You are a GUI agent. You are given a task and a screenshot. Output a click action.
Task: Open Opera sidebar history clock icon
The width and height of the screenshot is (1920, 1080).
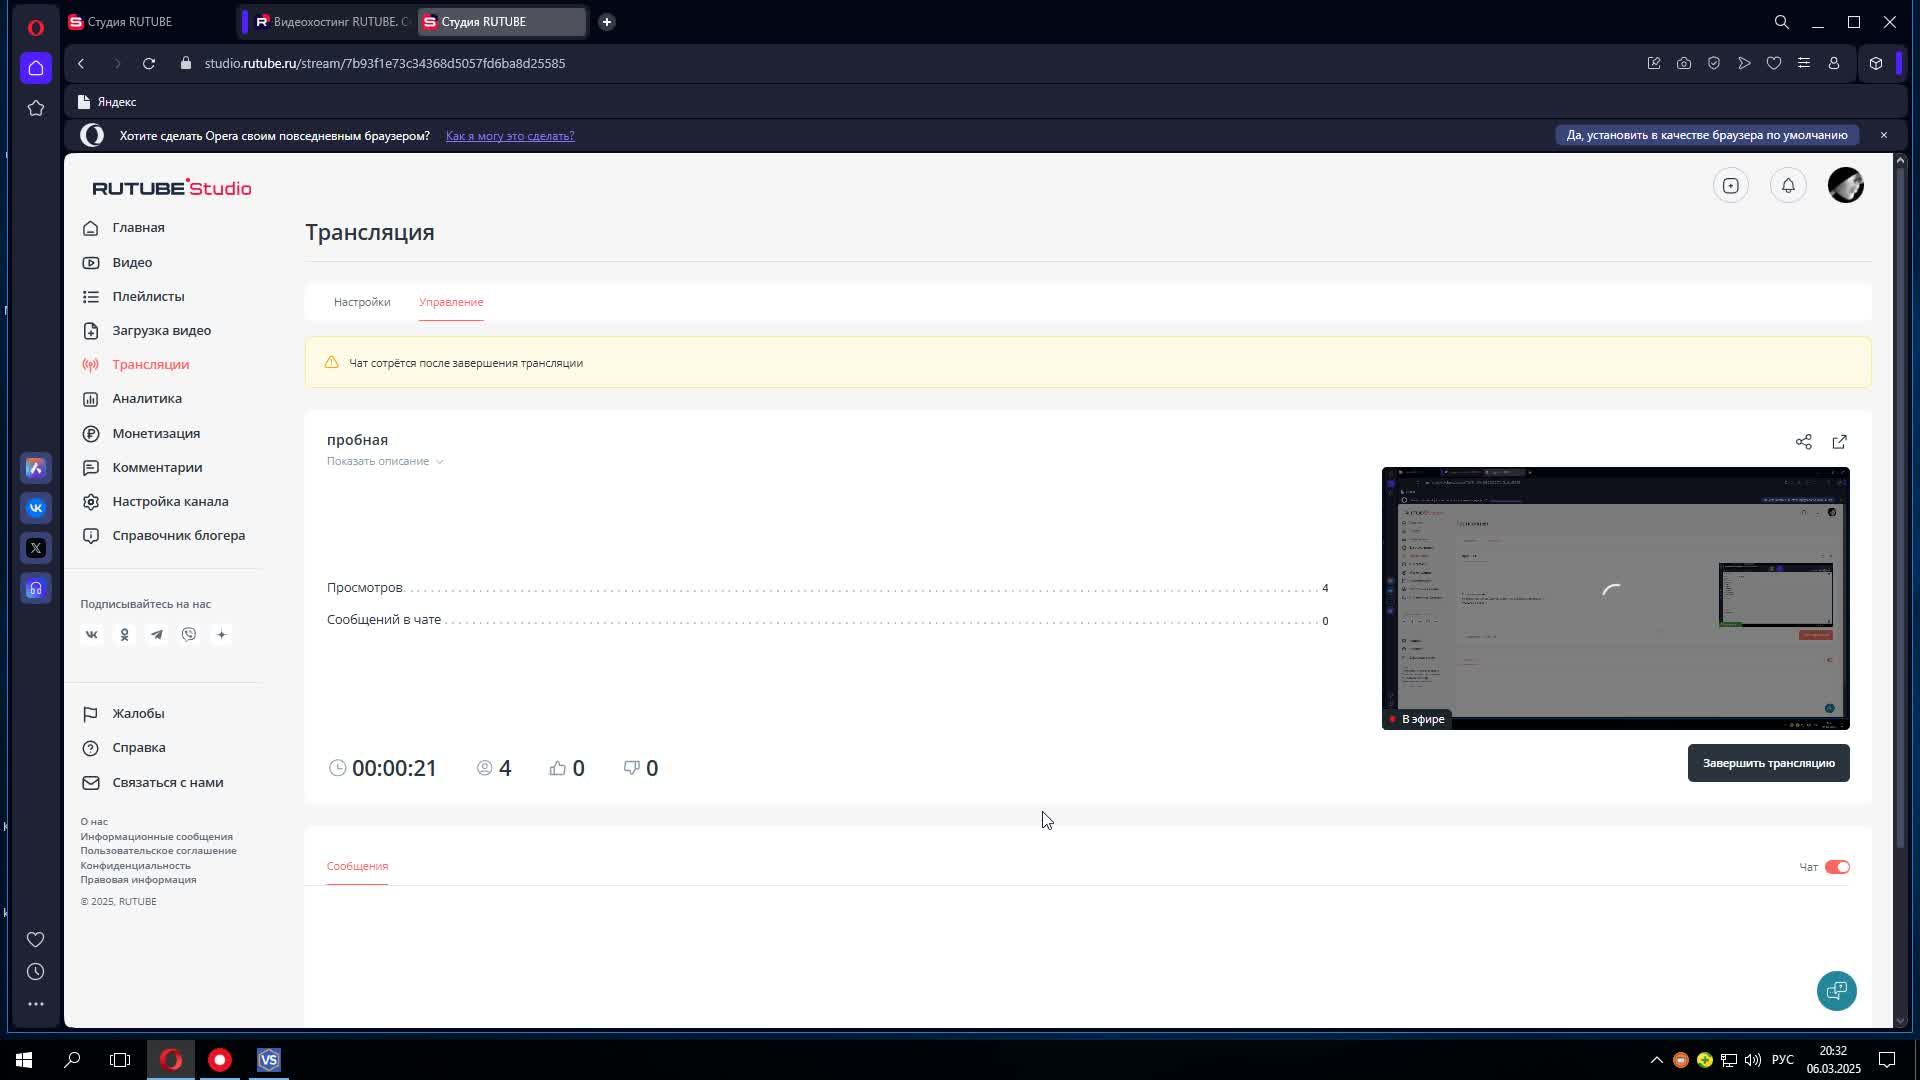click(x=36, y=972)
